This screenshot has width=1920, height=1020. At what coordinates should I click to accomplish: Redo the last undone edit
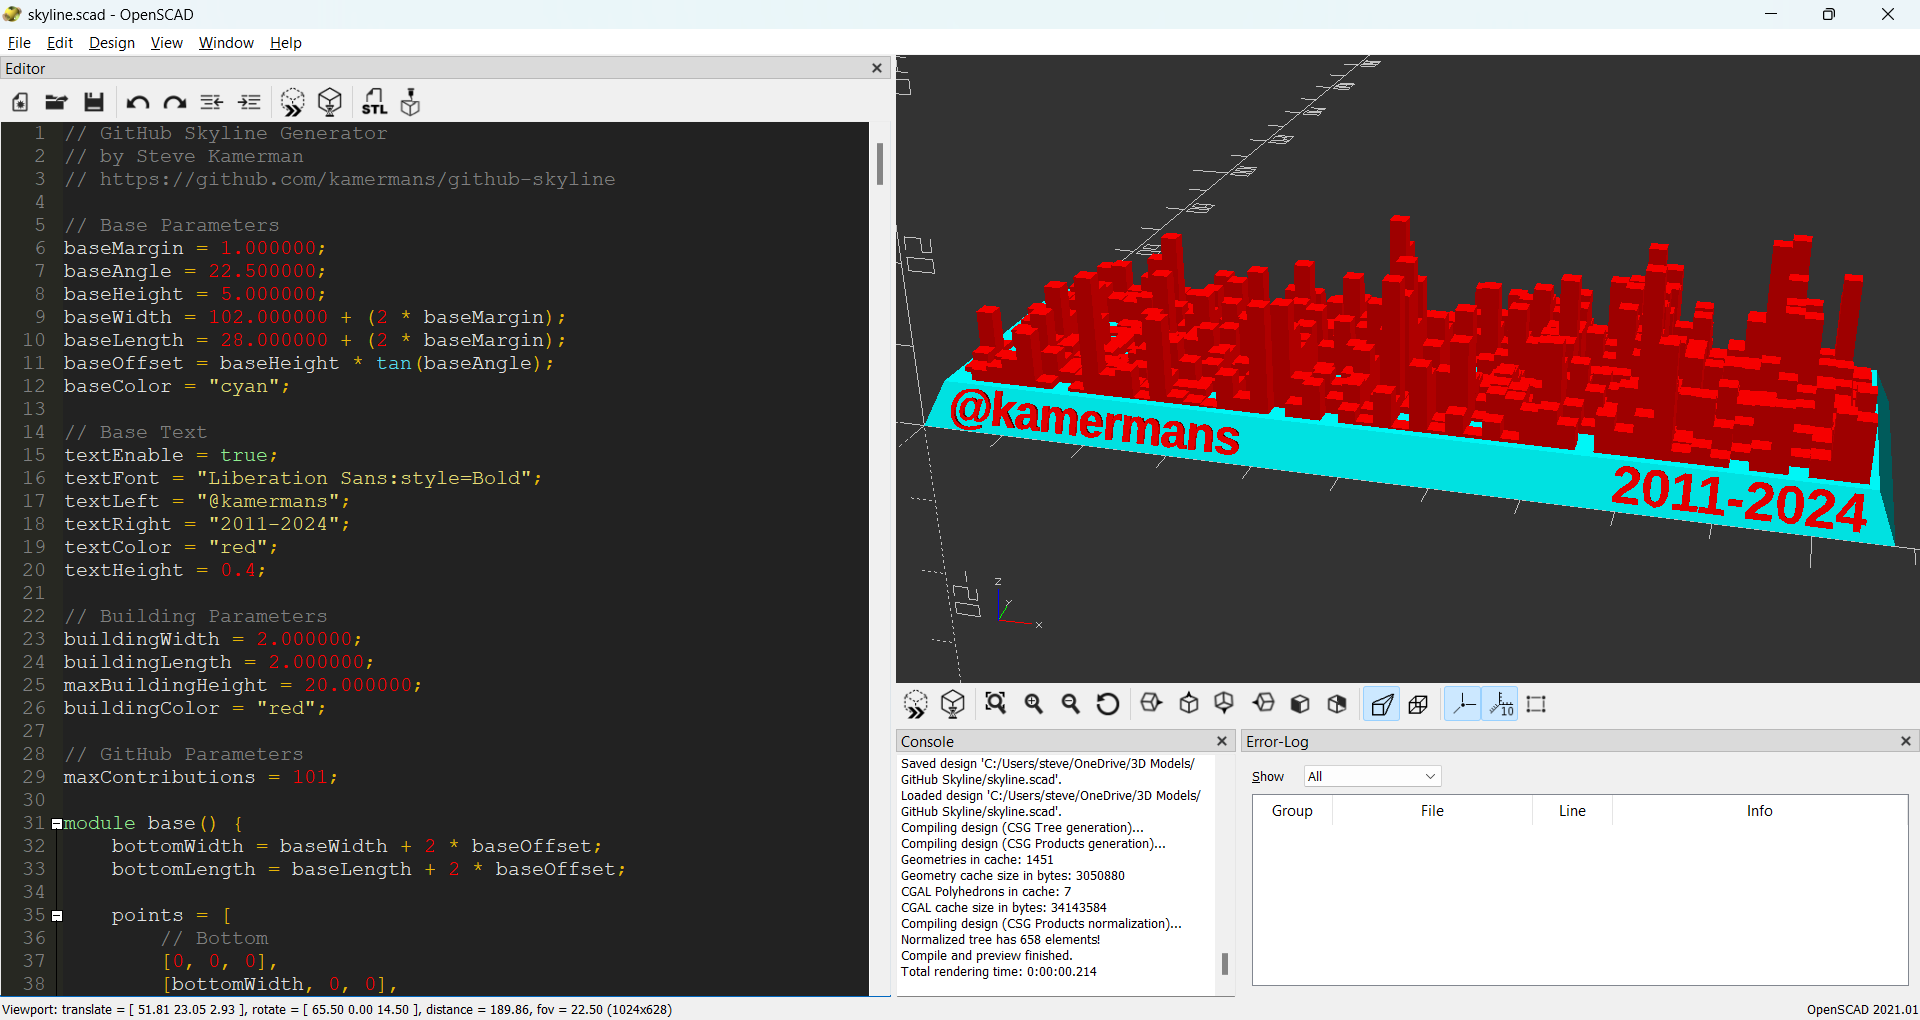click(x=175, y=102)
